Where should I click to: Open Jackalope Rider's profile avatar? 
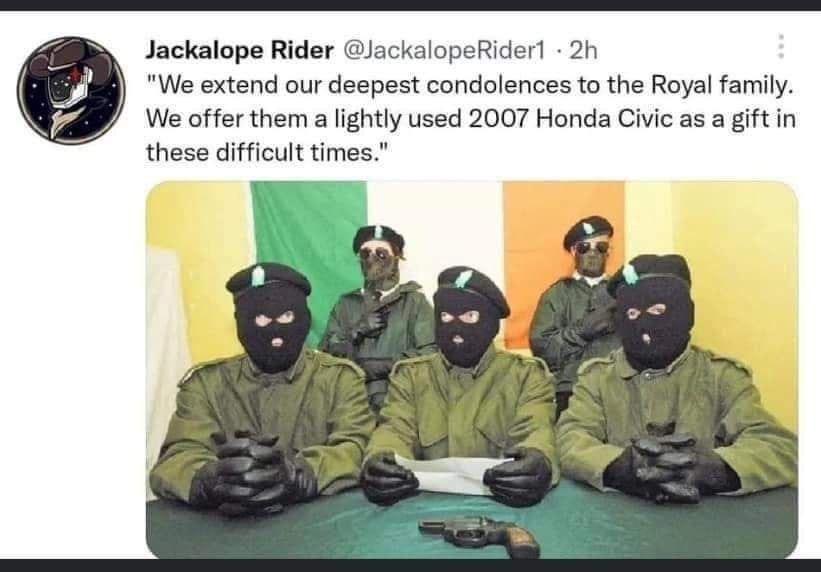pos(71,90)
